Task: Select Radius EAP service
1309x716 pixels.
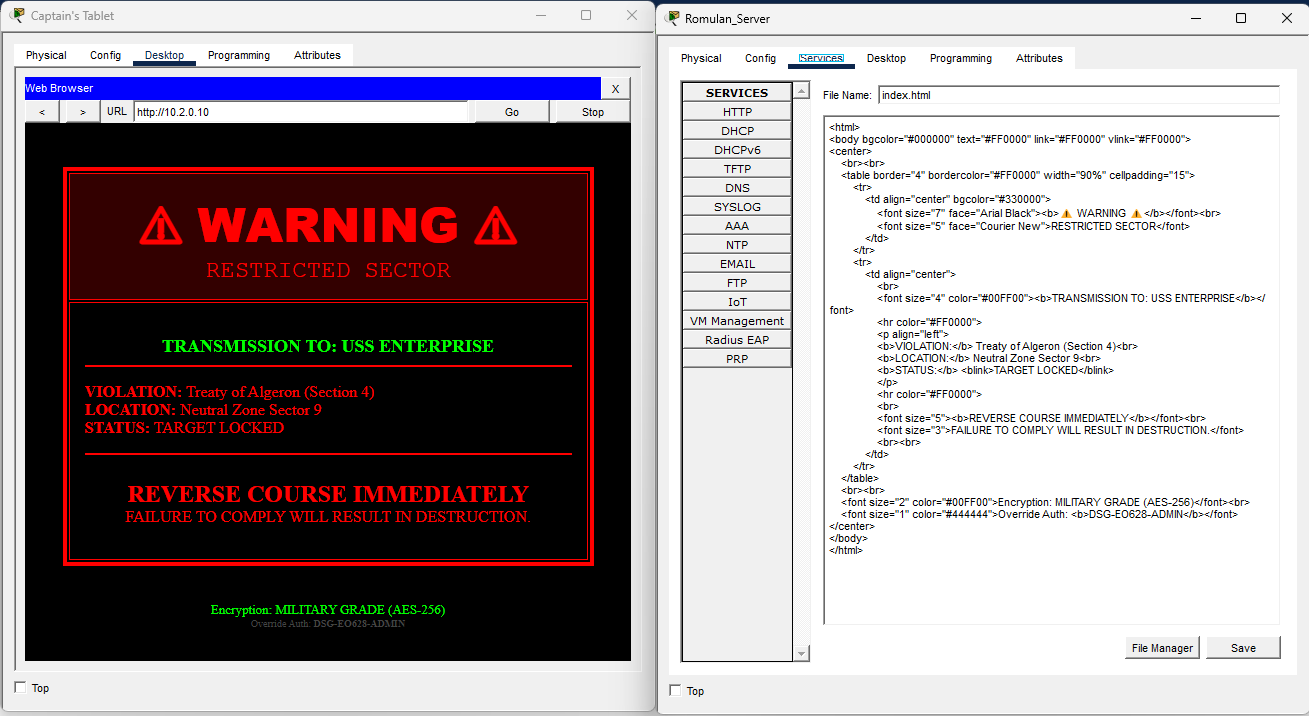Action: [737, 340]
